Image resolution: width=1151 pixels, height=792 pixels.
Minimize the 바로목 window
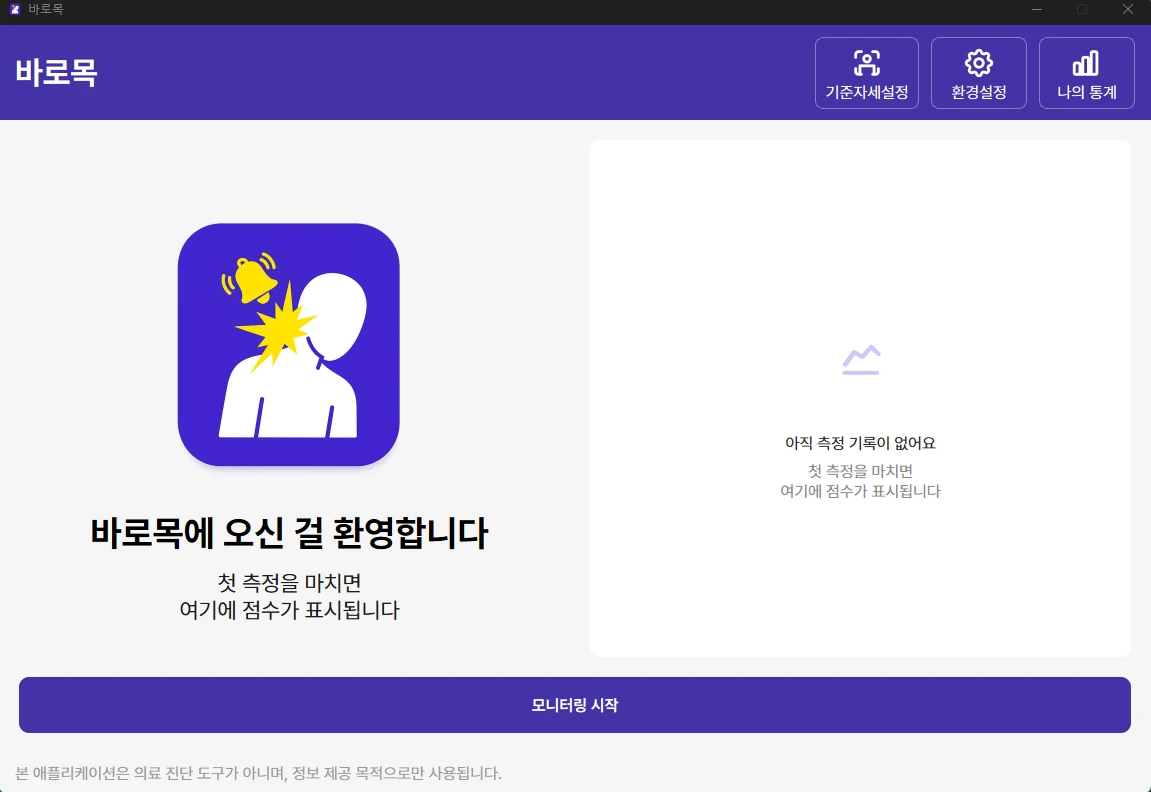pyautogui.click(x=1036, y=10)
